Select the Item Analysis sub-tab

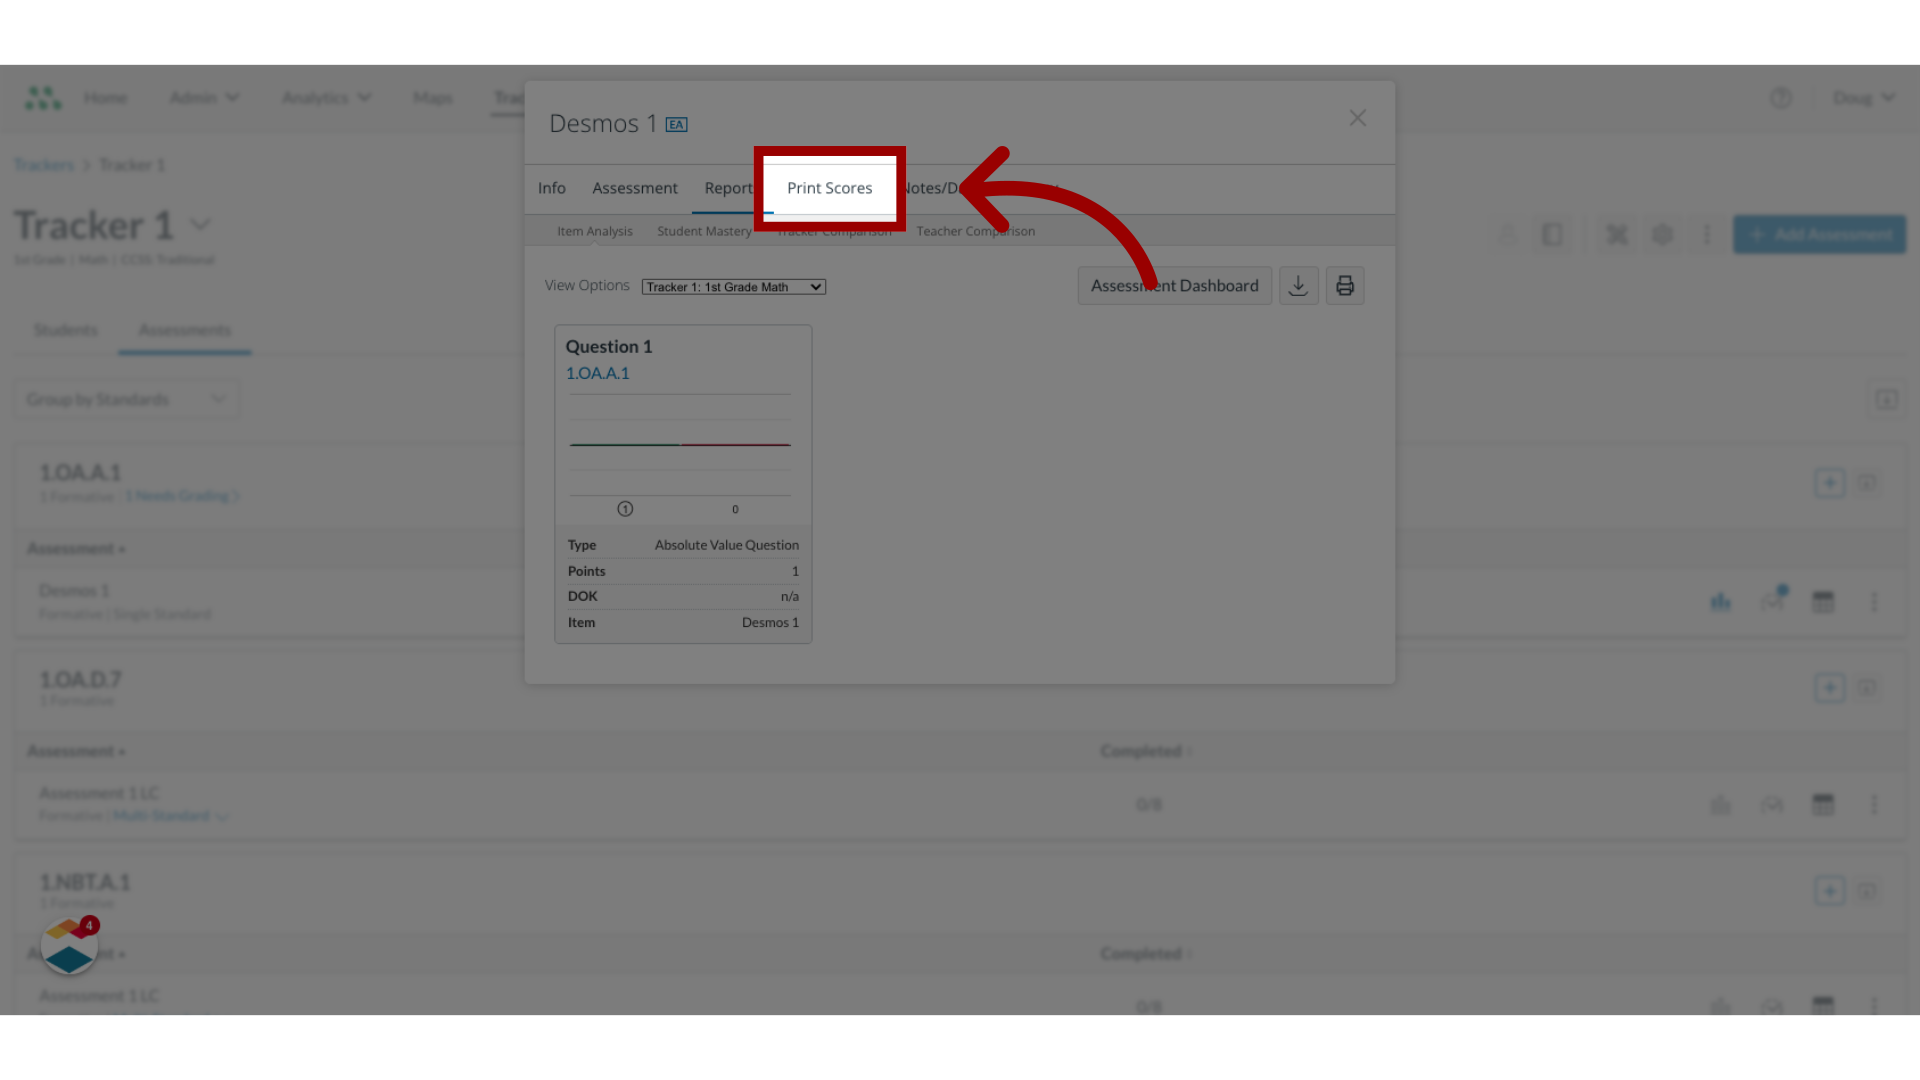click(x=595, y=231)
